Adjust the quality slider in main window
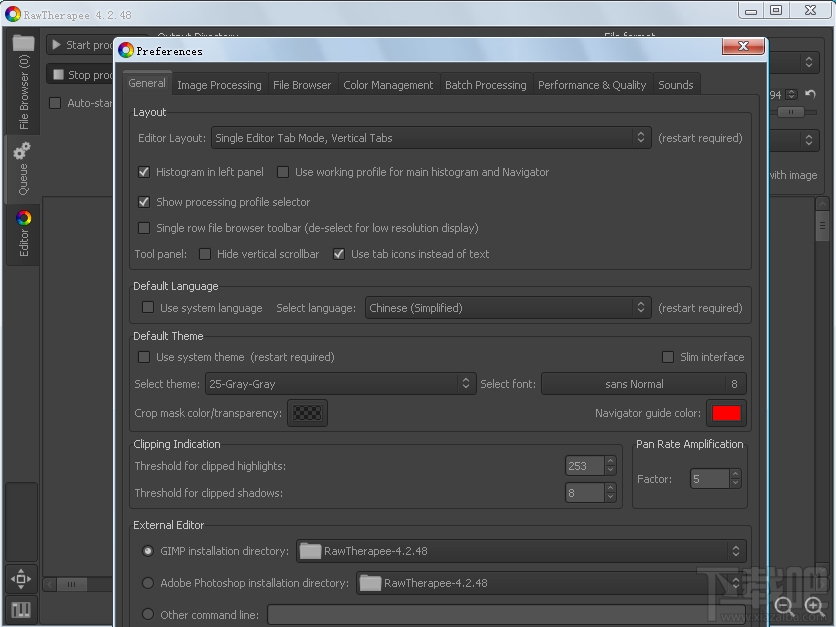This screenshot has width=836, height=627. (792, 112)
